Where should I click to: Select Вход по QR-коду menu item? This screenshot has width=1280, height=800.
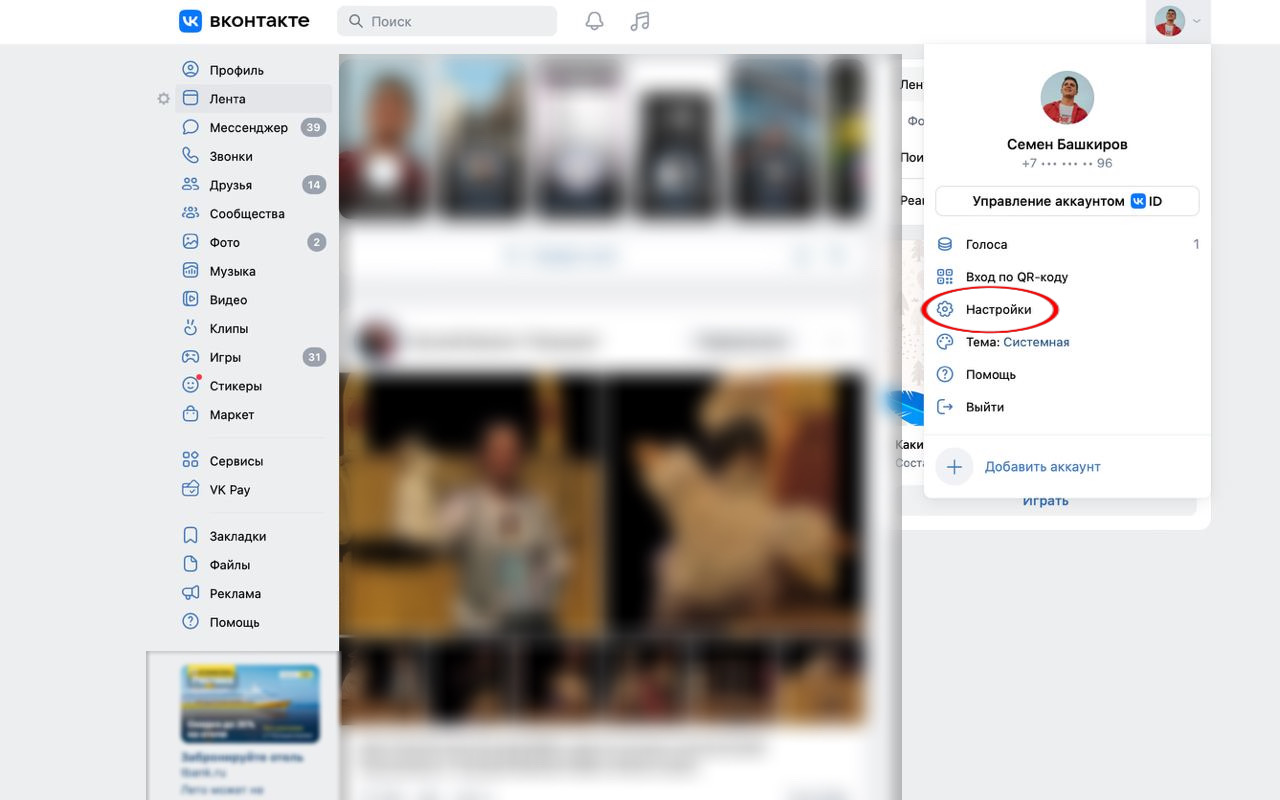(1016, 277)
